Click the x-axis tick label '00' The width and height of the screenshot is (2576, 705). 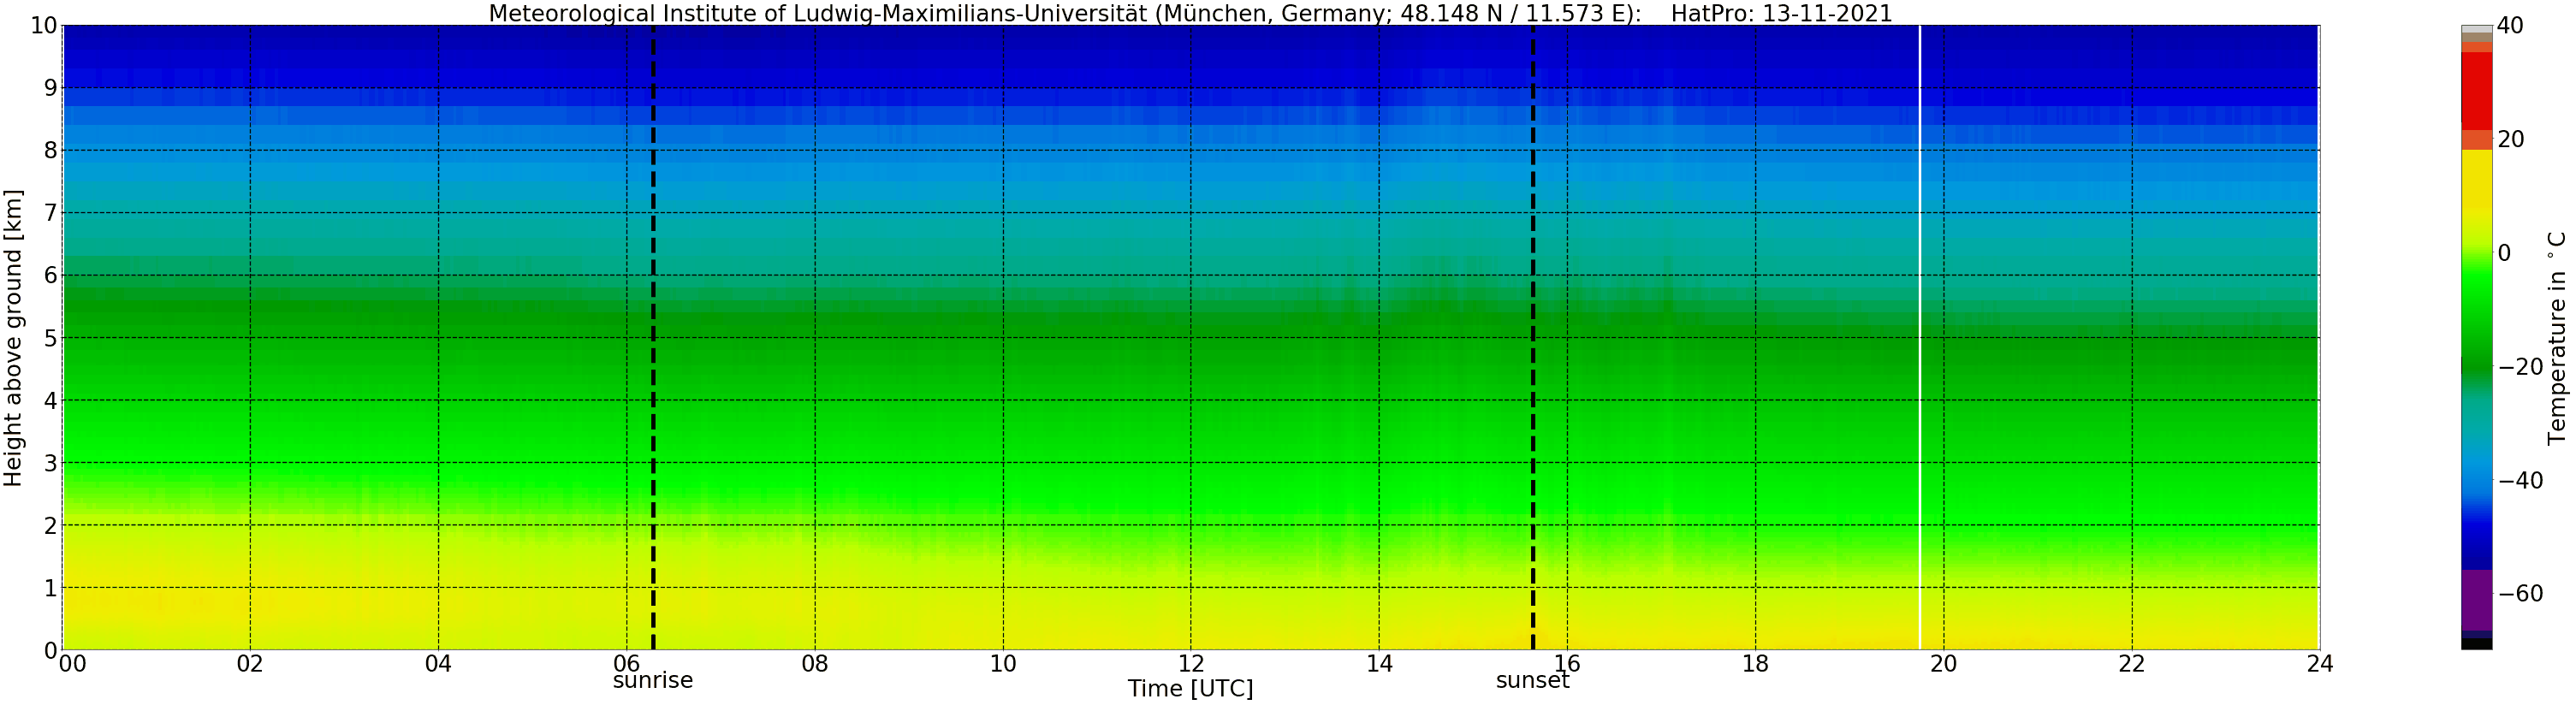[x=73, y=664]
